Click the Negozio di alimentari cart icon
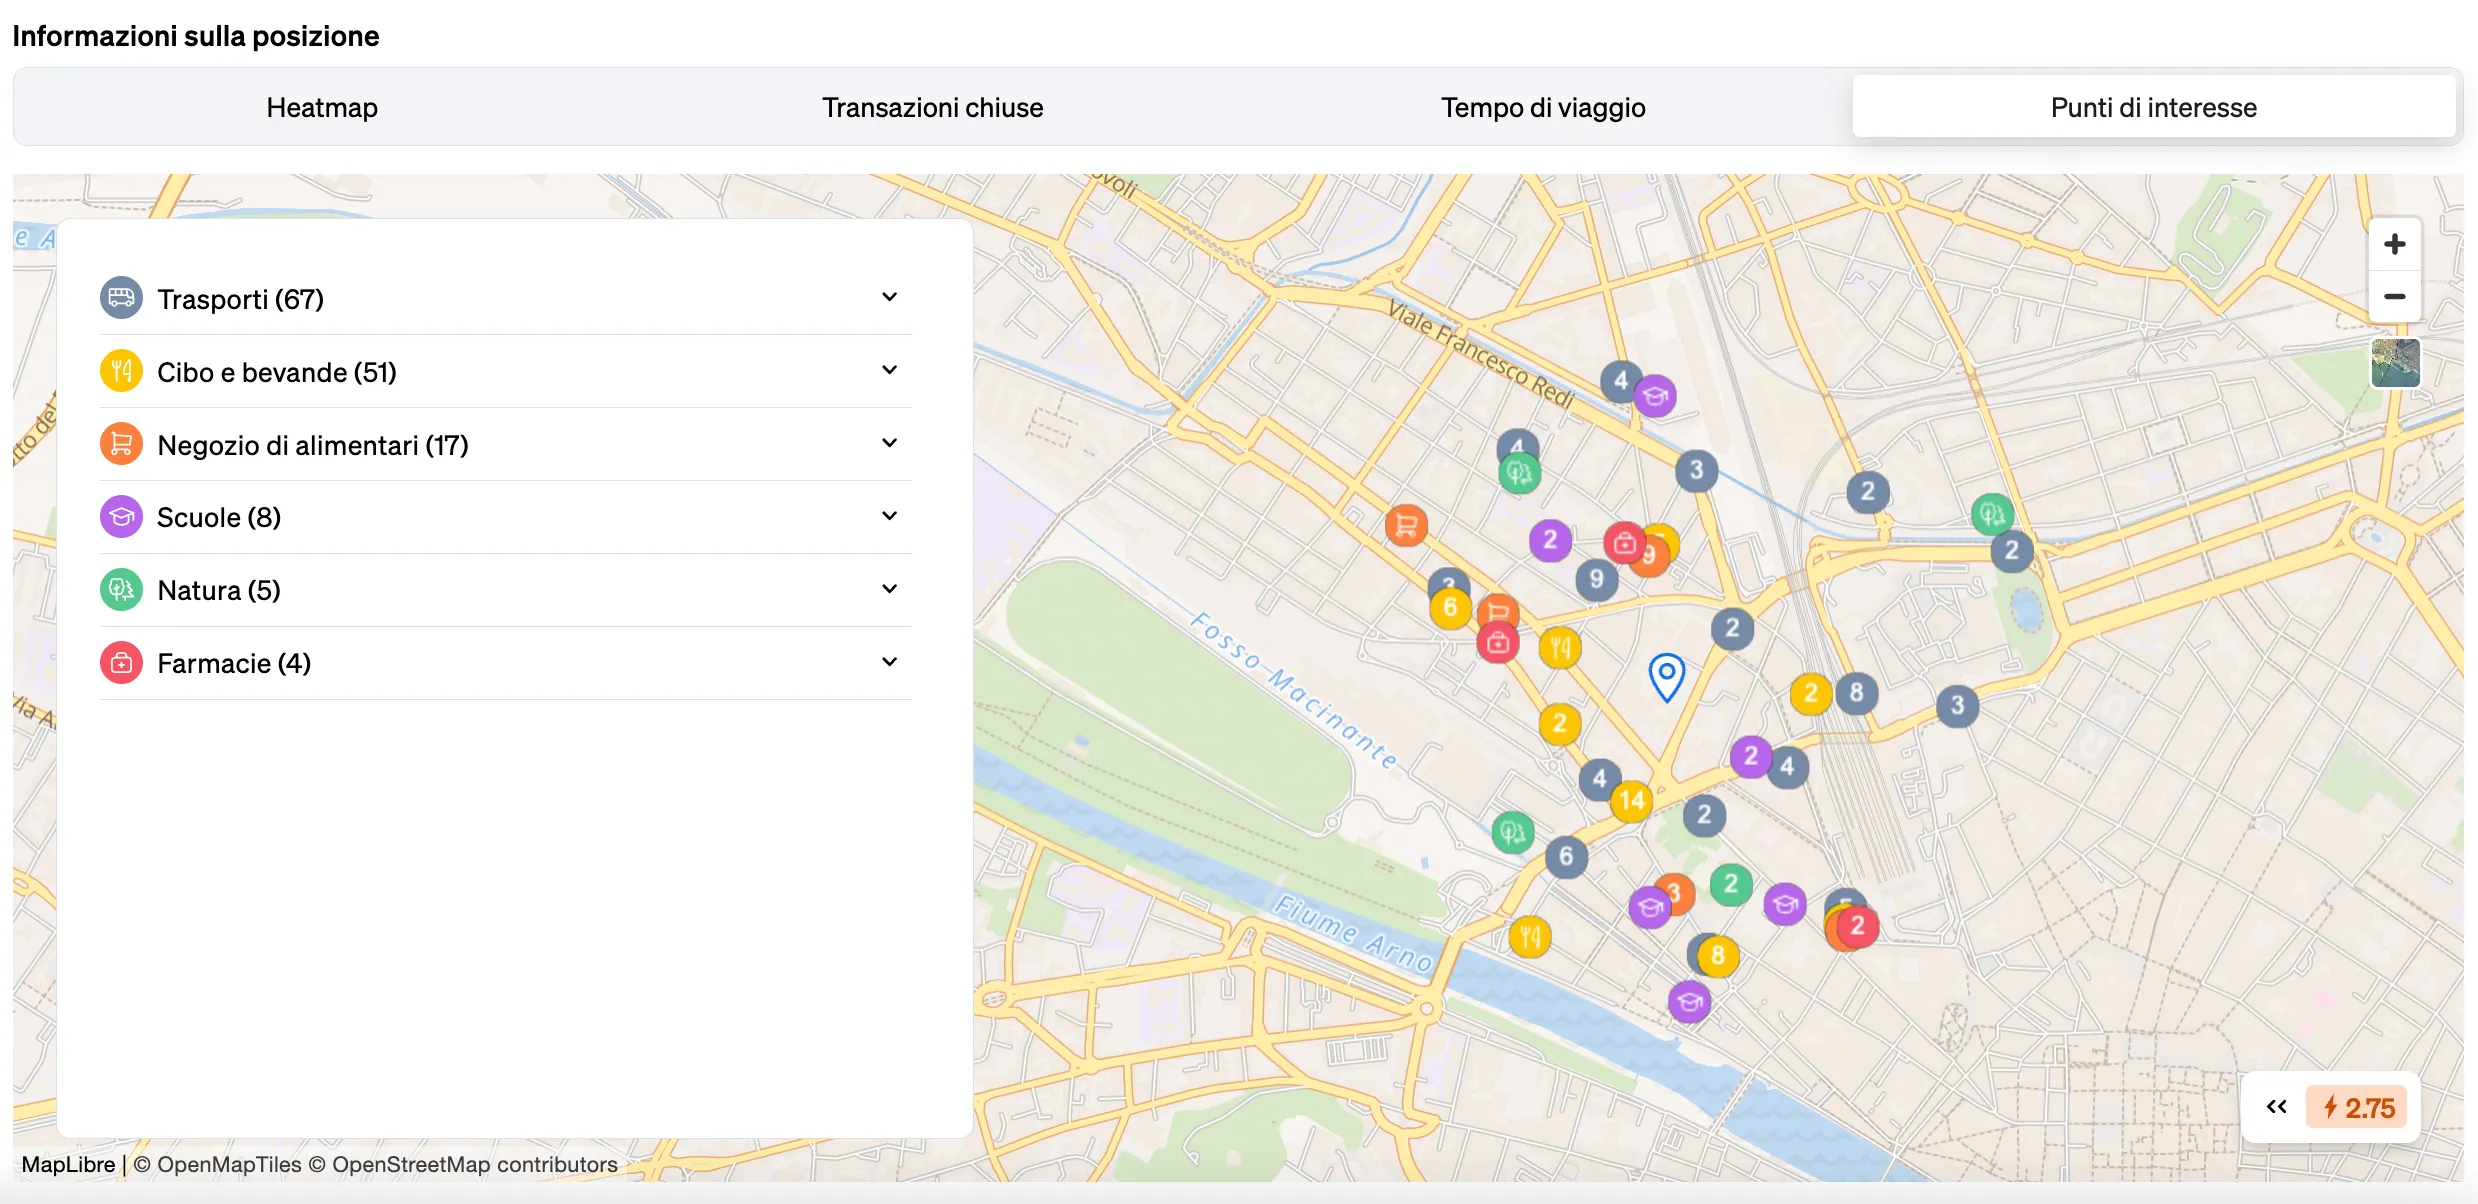Screen dimensions: 2478x1204 click(121, 444)
